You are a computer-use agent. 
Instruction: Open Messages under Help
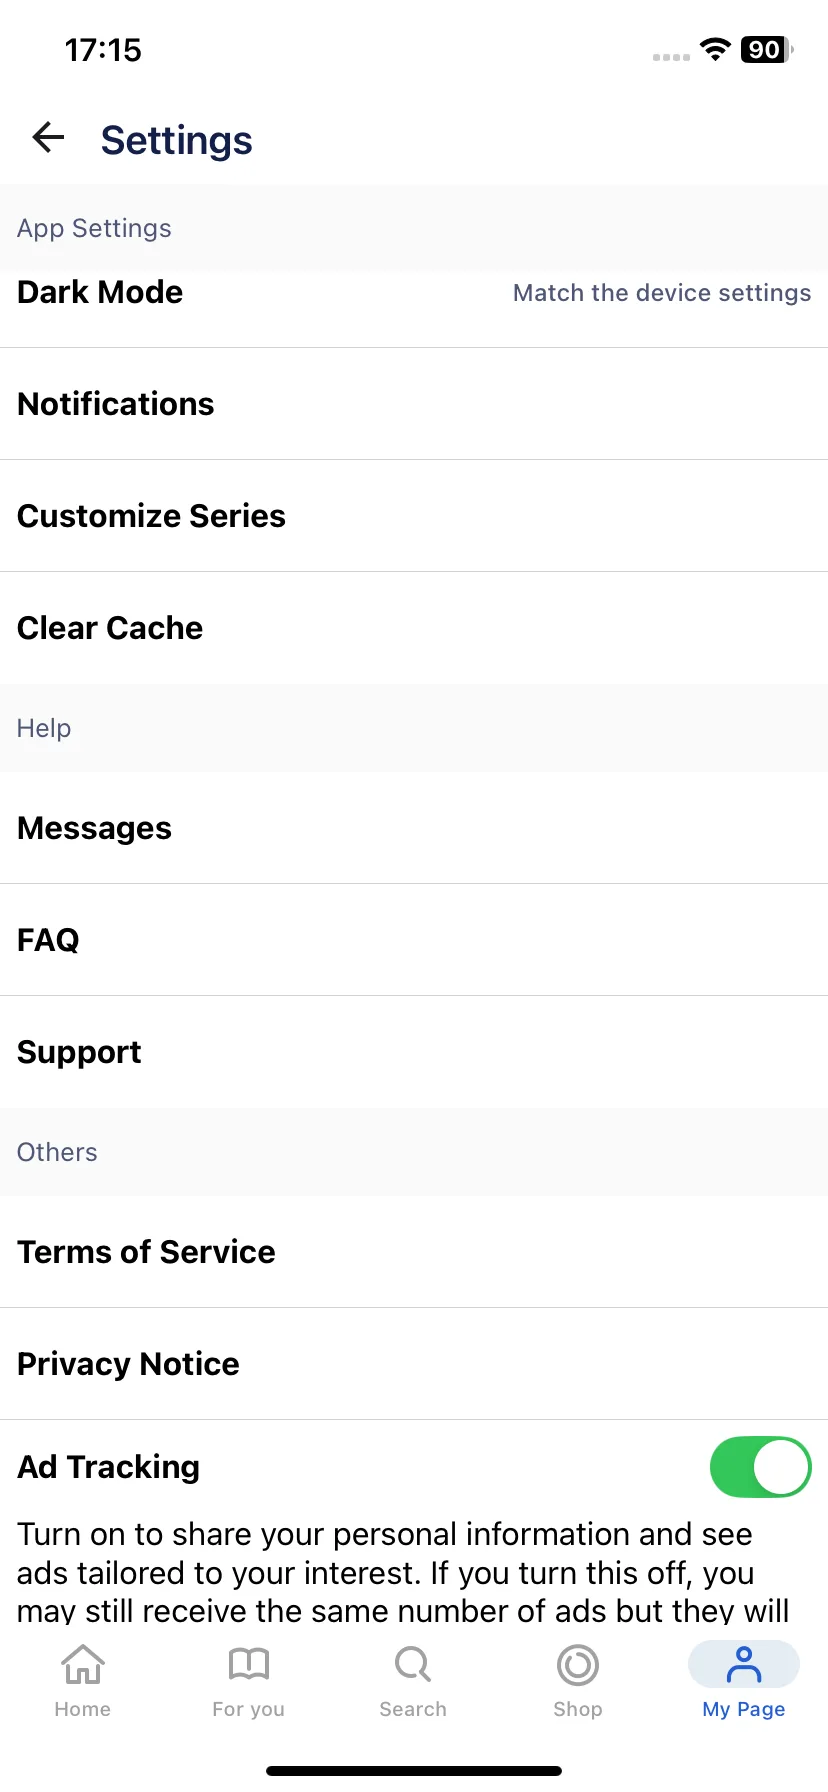point(414,828)
